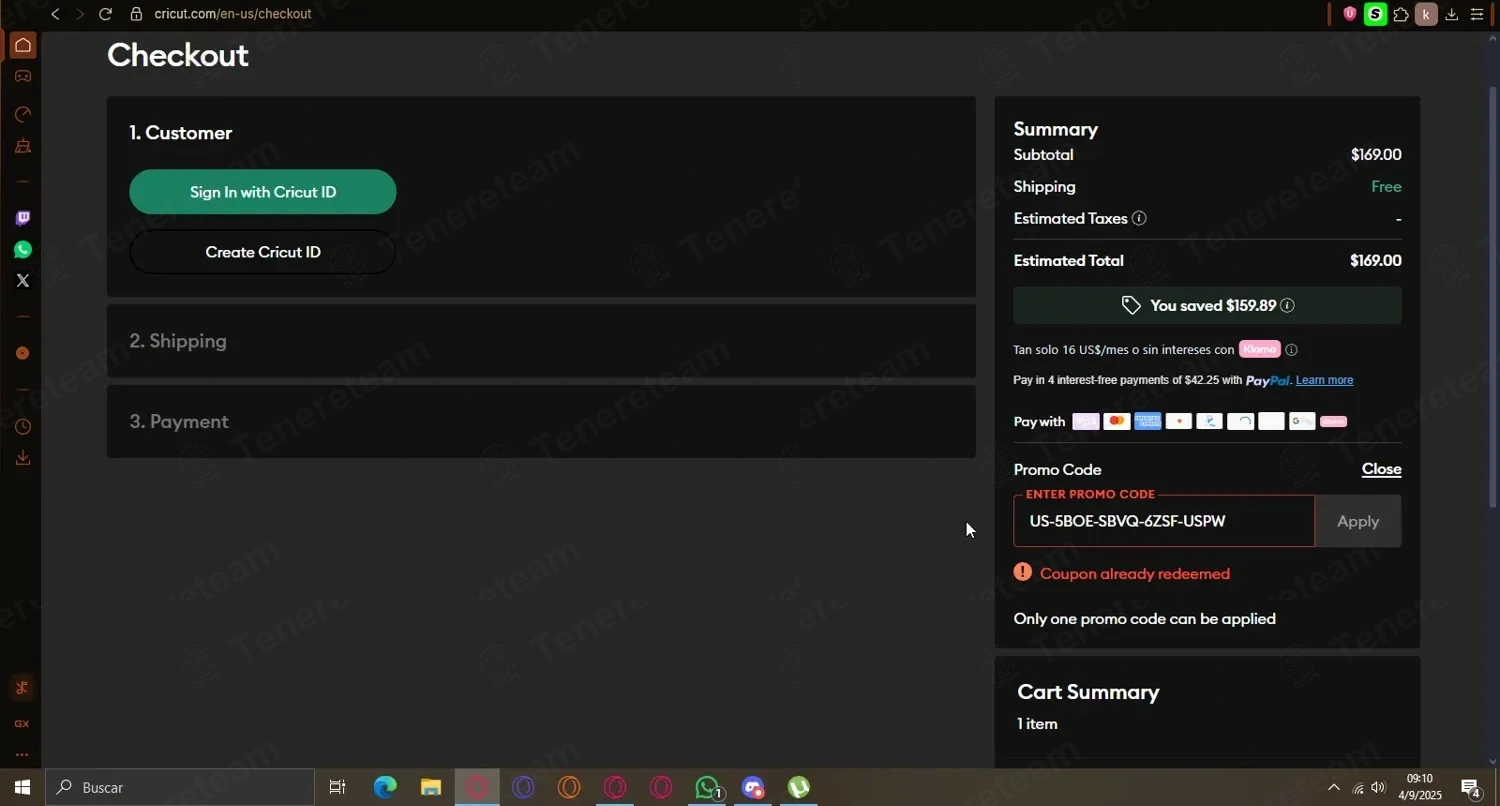Viewport: 1500px width, 806px height.
Task: Click into the Enter Promo Code field
Action: [x=1164, y=522]
